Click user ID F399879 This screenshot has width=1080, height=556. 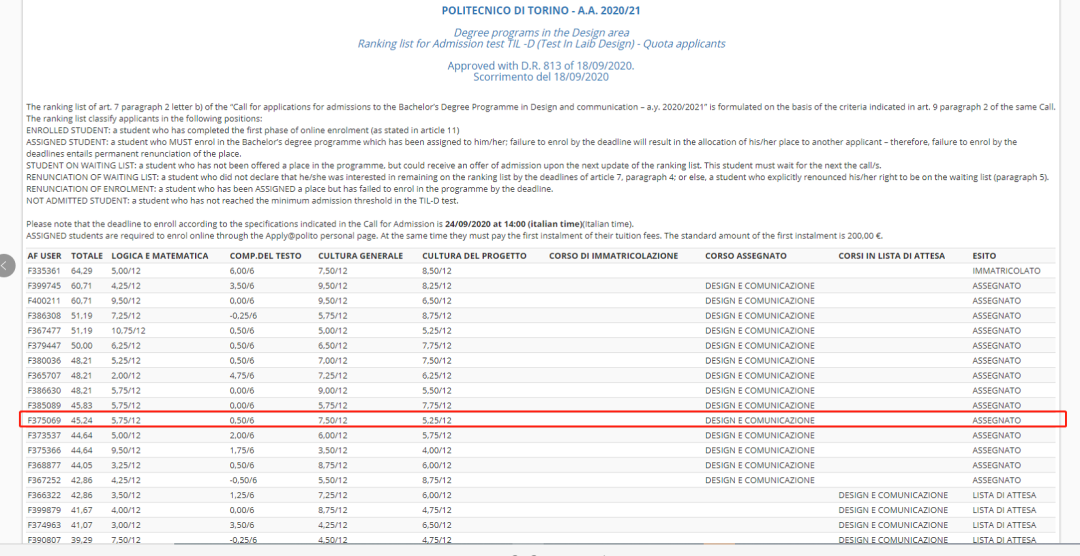44,511
